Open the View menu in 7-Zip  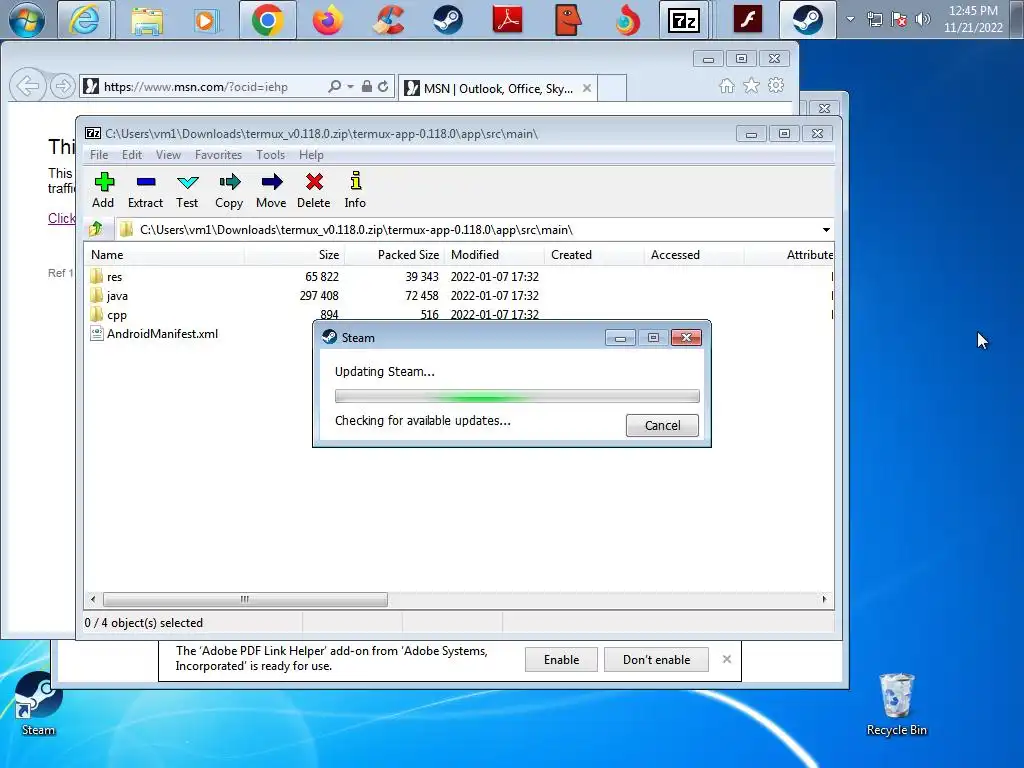pos(168,155)
